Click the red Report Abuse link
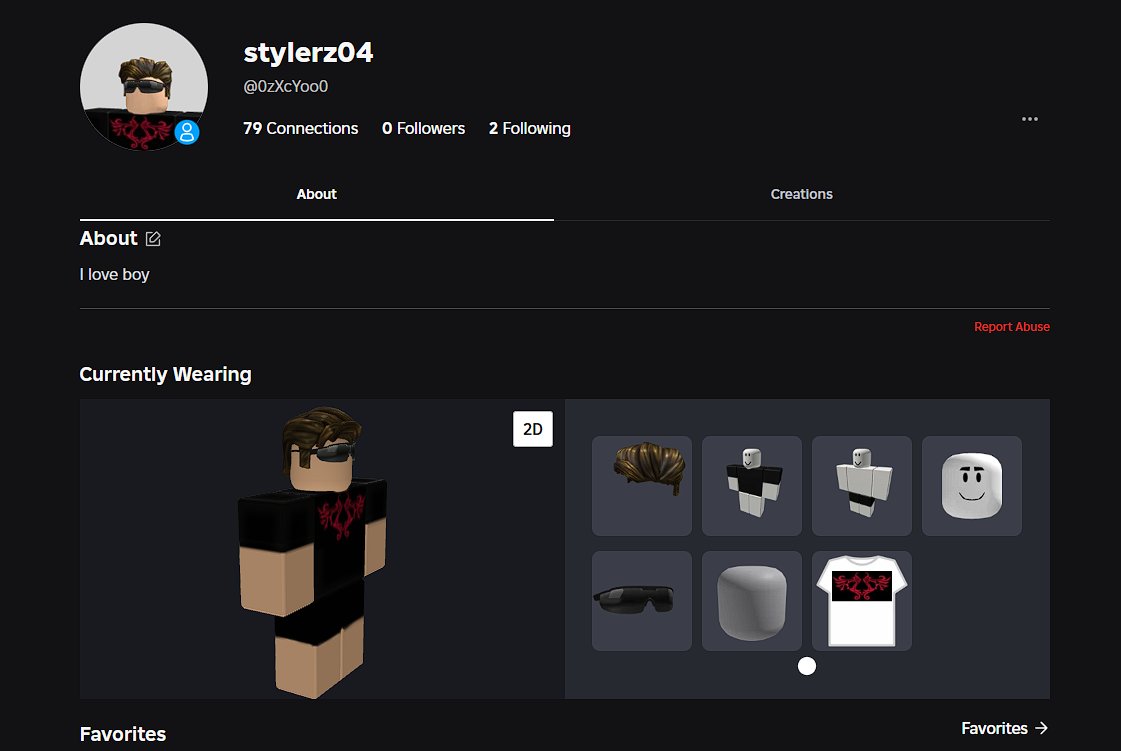Screen dimensions: 1121x751 click(x=1012, y=327)
